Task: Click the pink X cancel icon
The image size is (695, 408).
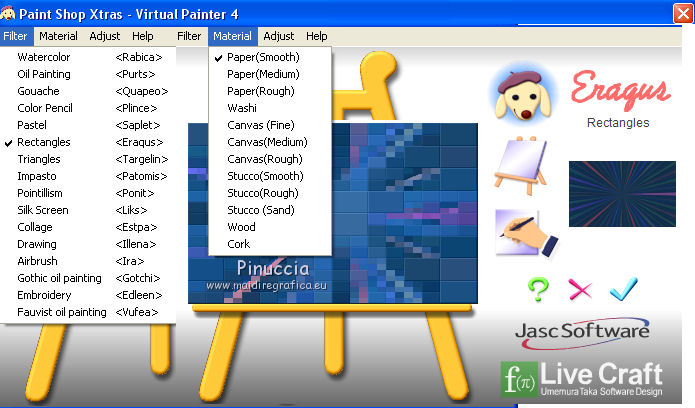Action: 580,290
